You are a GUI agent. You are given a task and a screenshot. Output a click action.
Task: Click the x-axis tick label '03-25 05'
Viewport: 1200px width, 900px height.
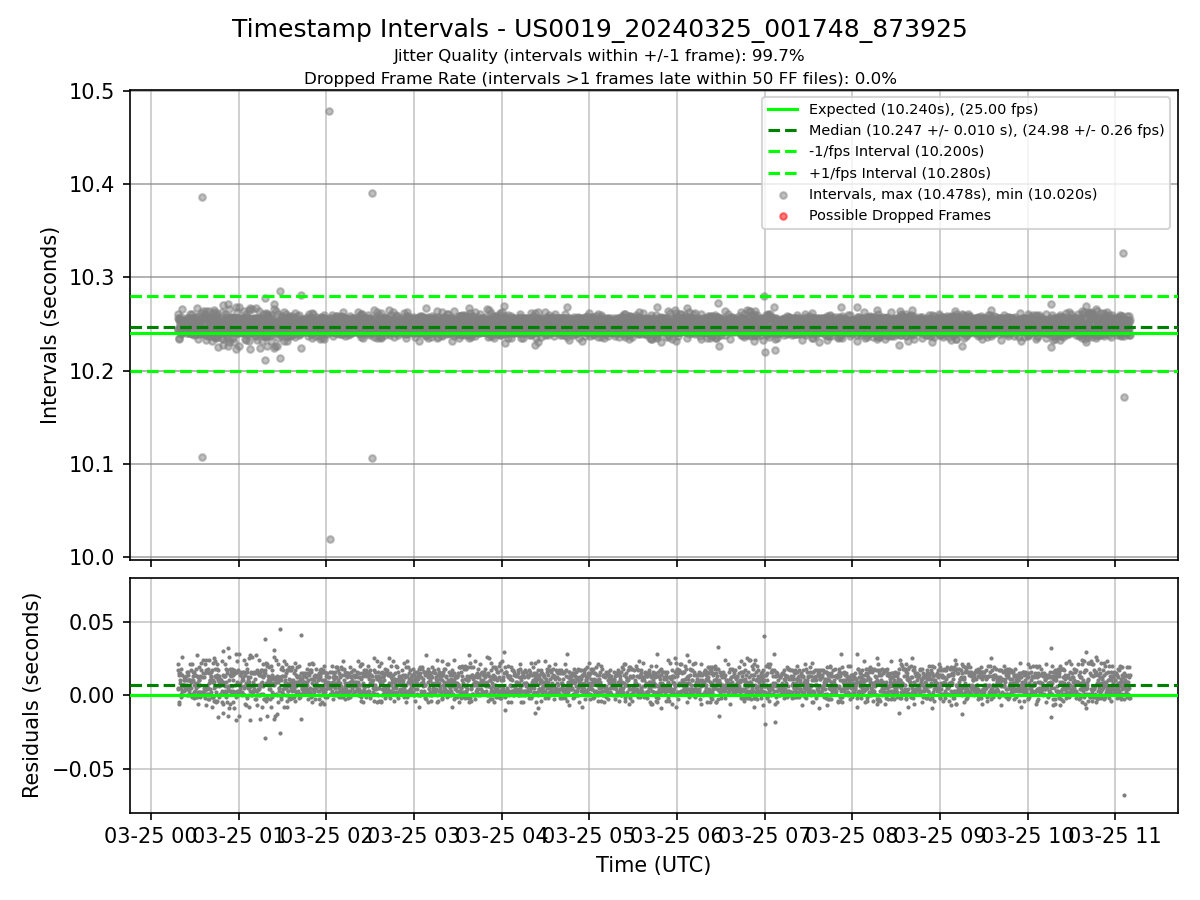tap(588, 835)
